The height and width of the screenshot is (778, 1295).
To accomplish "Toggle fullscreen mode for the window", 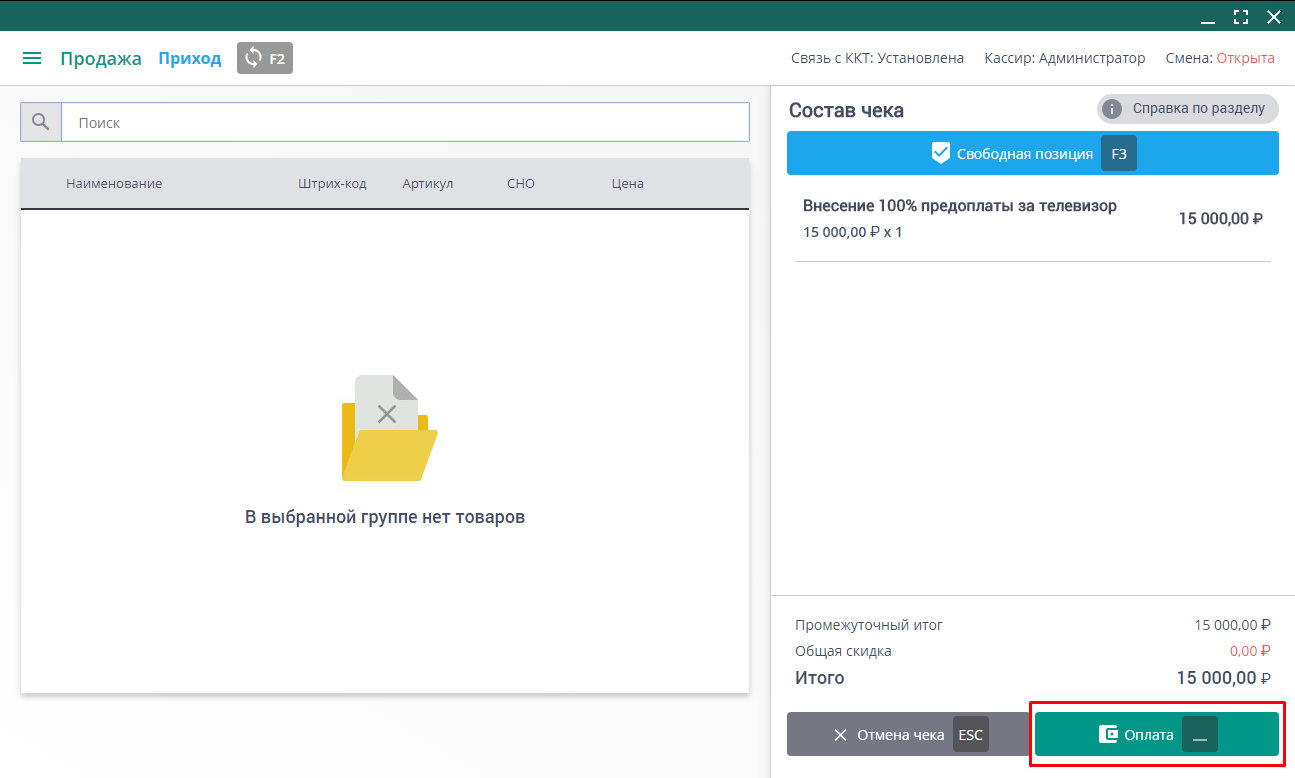I will point(1241,16).
